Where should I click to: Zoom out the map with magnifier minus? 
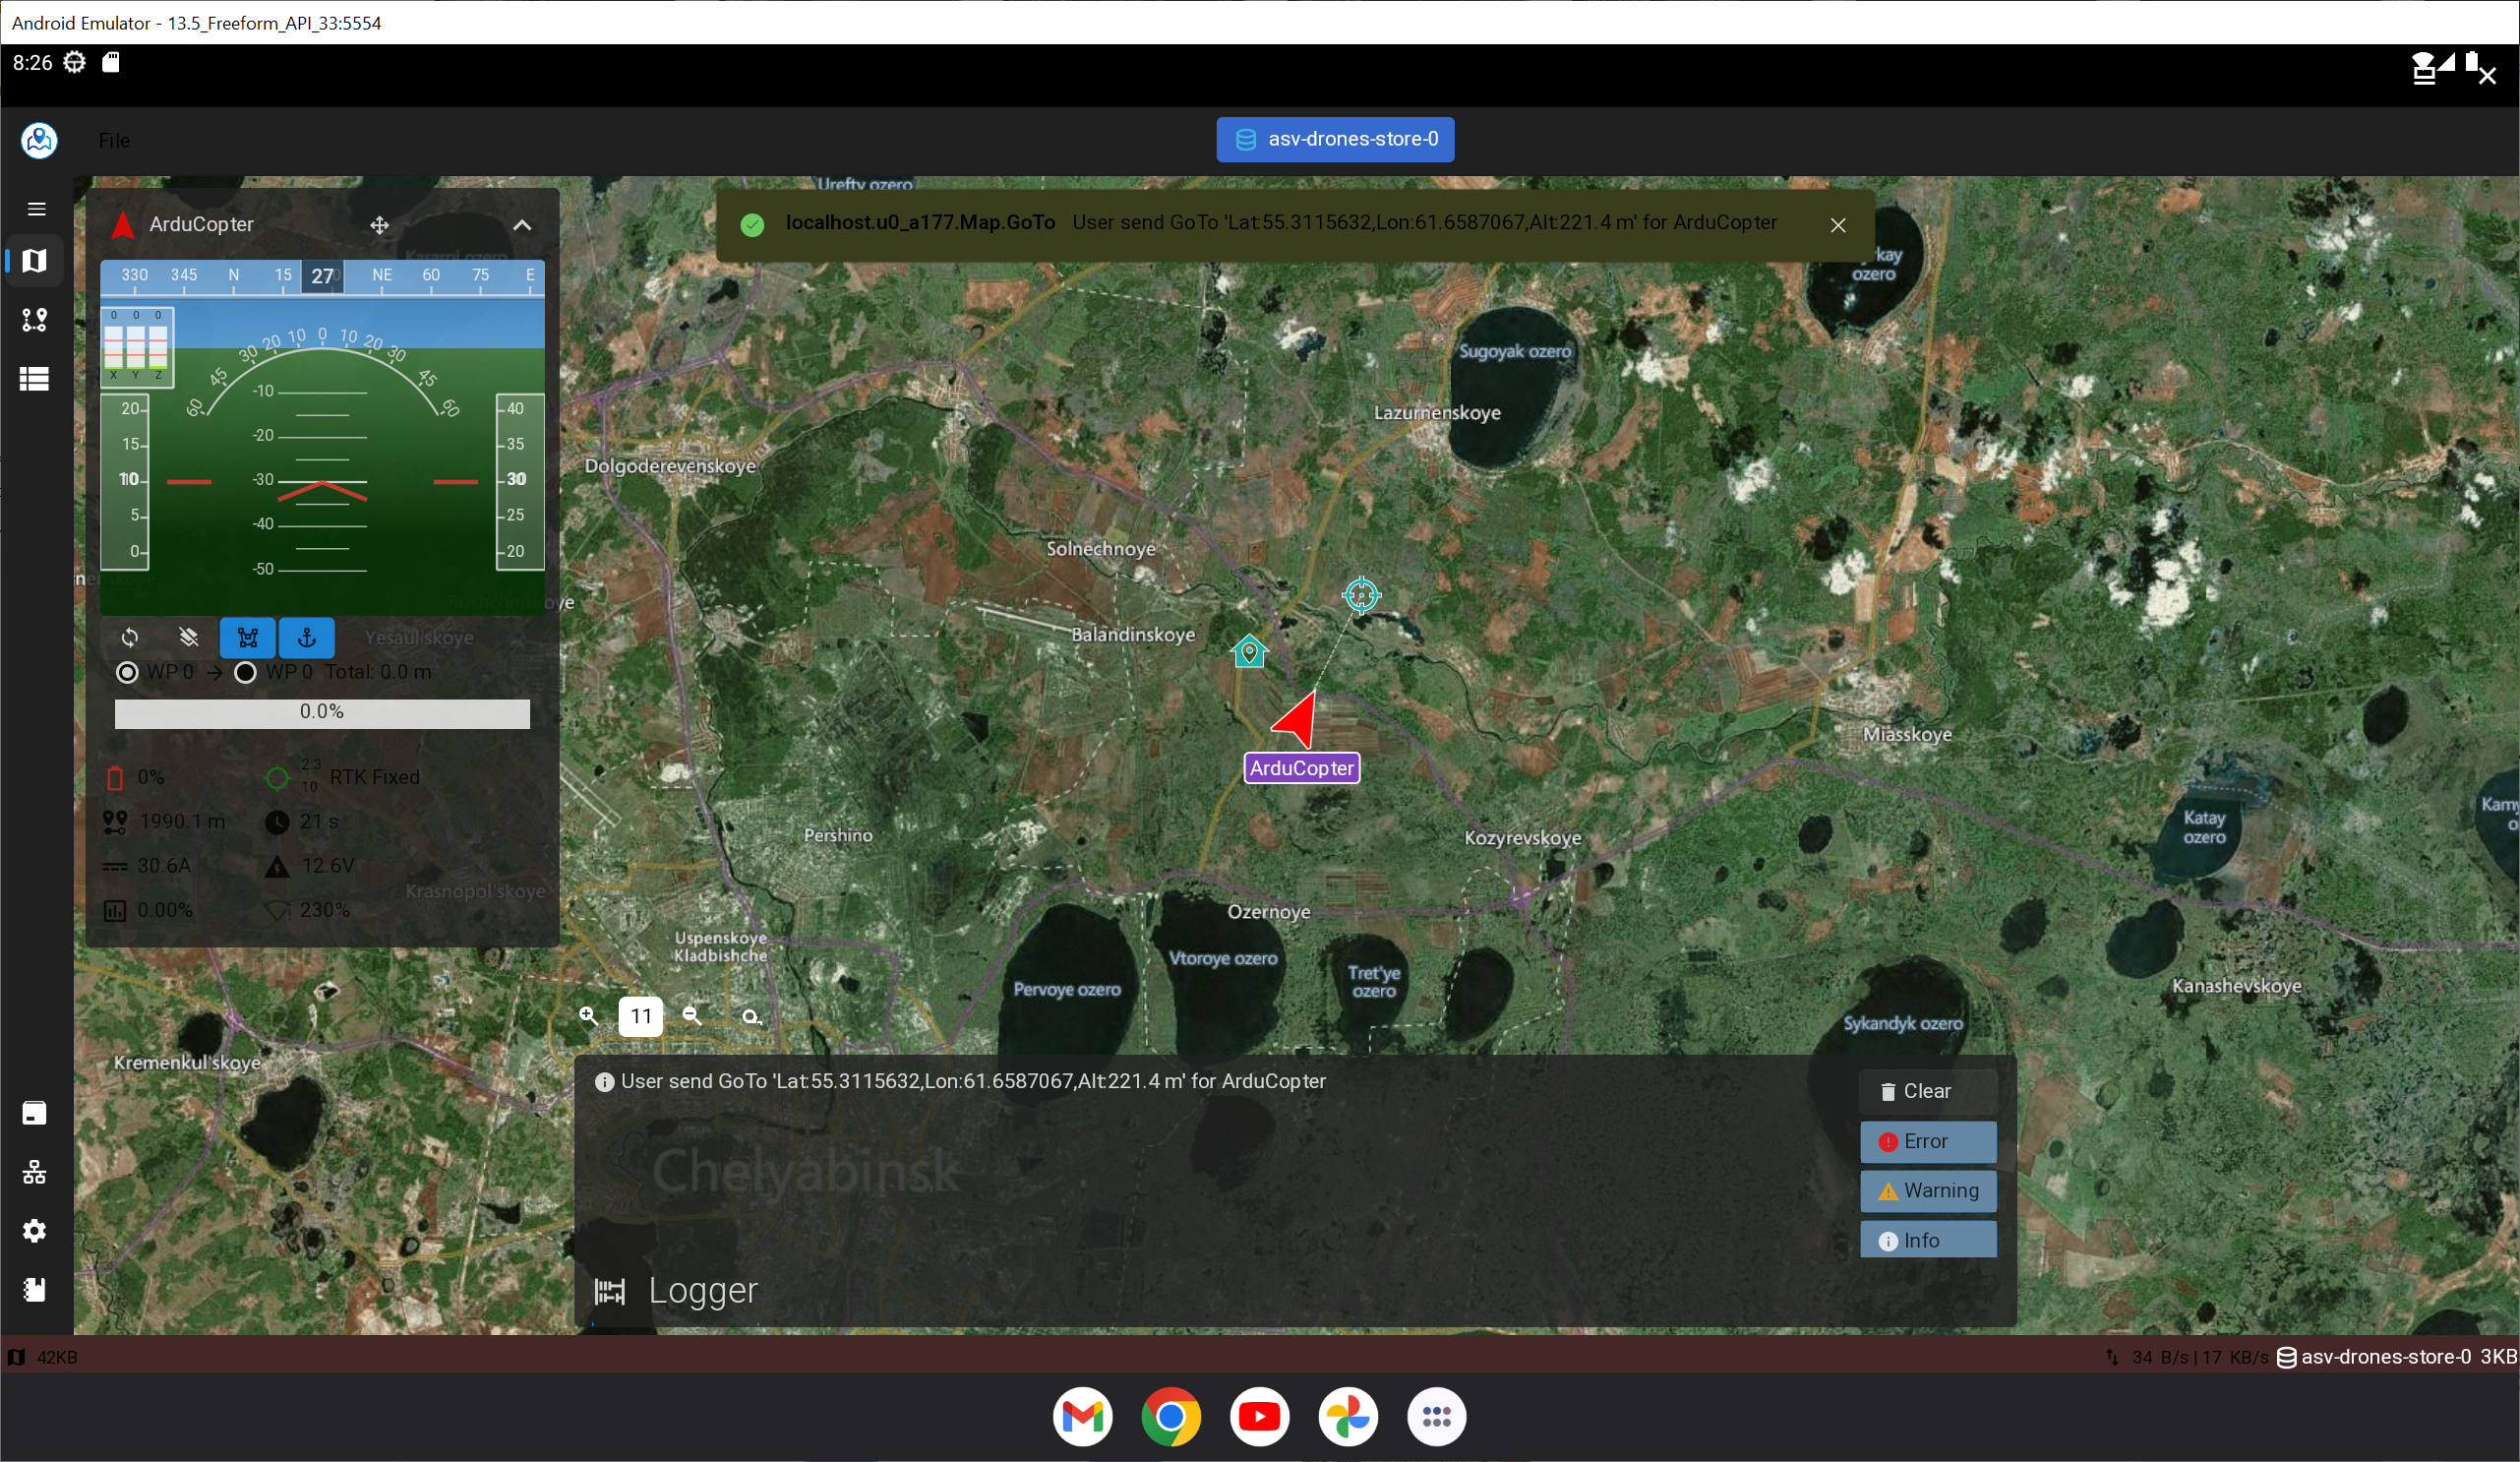[x=691, y=1016]
